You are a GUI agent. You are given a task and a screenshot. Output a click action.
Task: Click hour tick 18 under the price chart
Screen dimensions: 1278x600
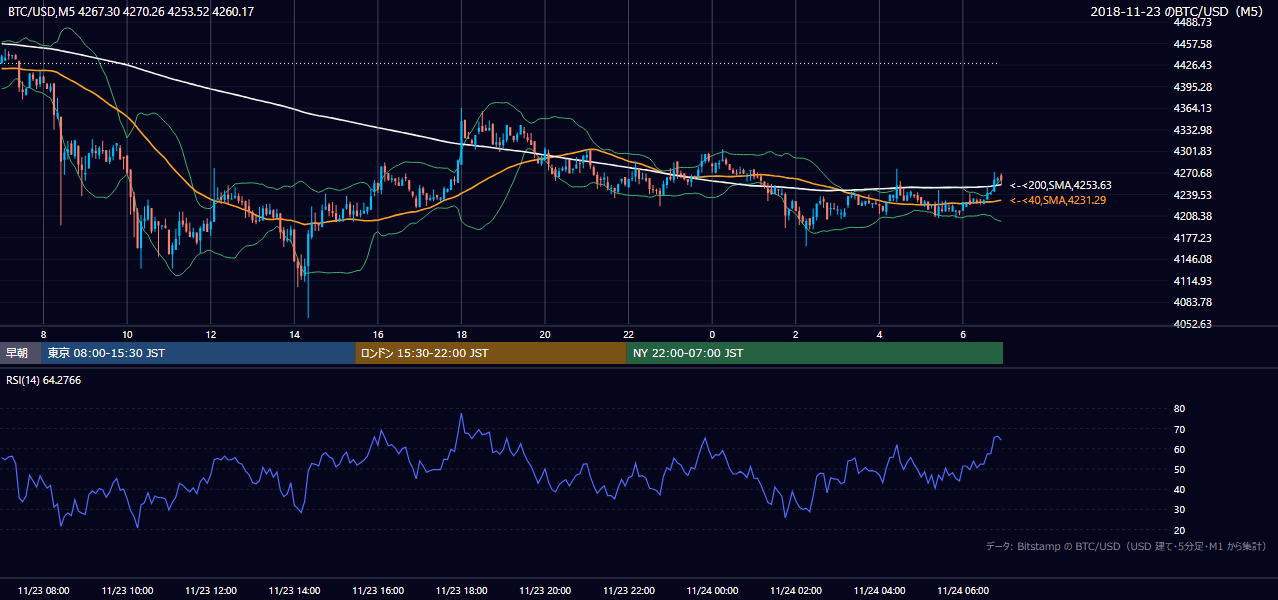(461, 334)
